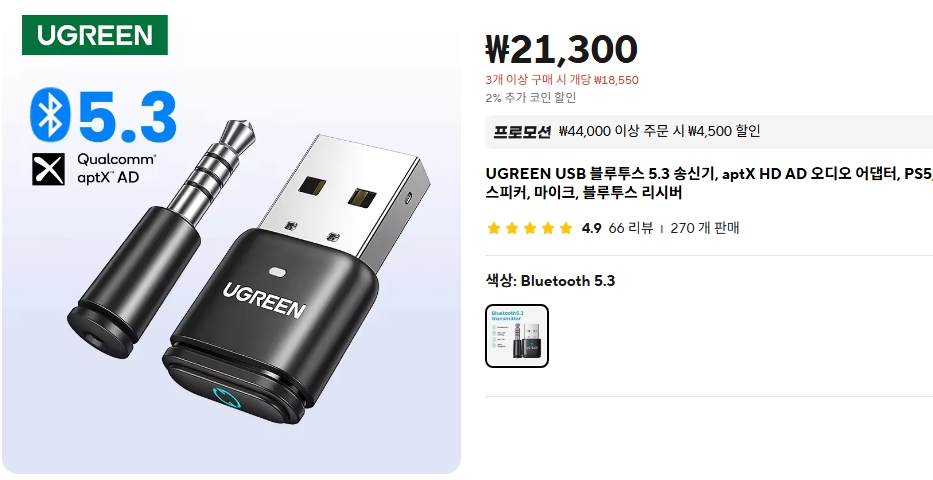Screen dimensions: 933x480
Task: Click the 4.9 rating score
Action: [x=591, y=228]
